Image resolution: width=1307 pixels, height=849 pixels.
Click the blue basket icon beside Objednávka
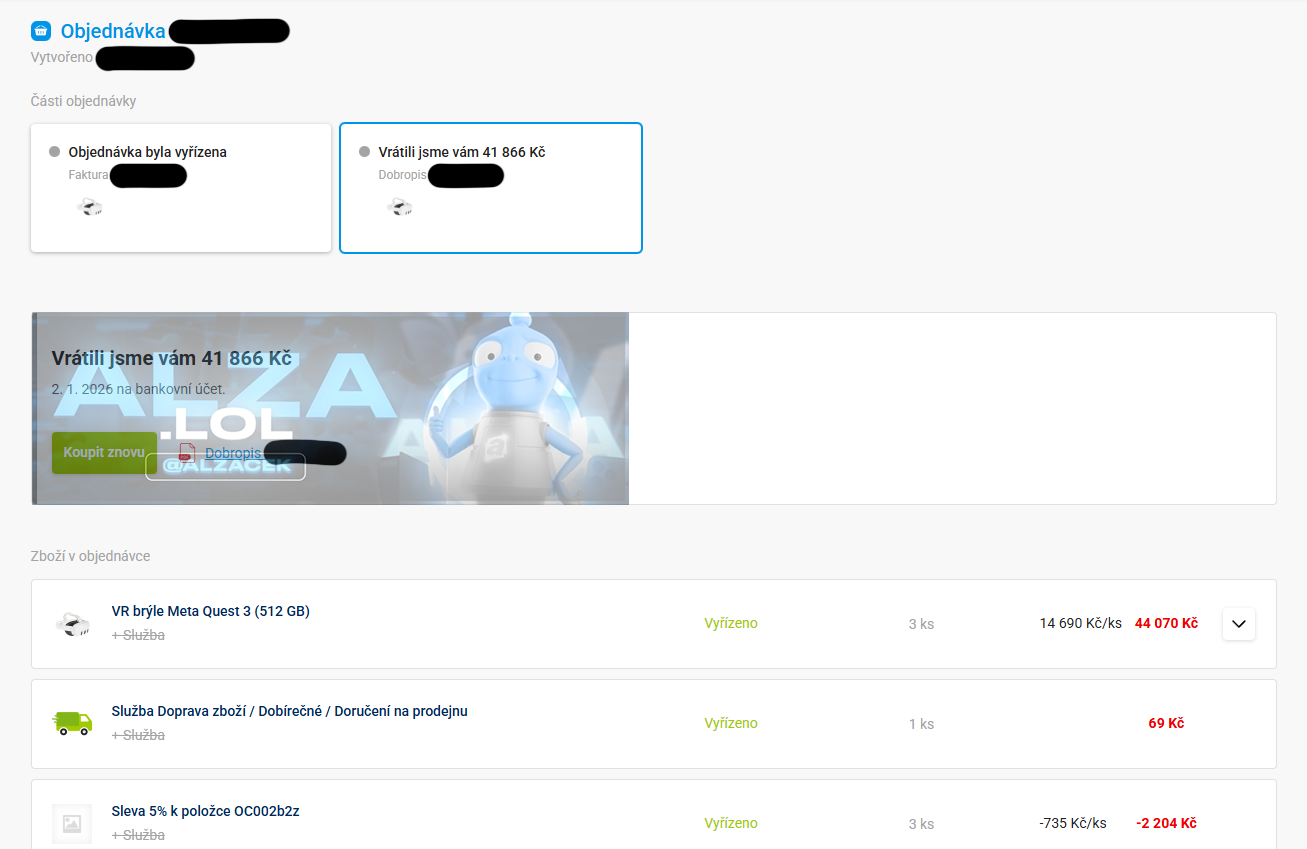click(41, 31)
